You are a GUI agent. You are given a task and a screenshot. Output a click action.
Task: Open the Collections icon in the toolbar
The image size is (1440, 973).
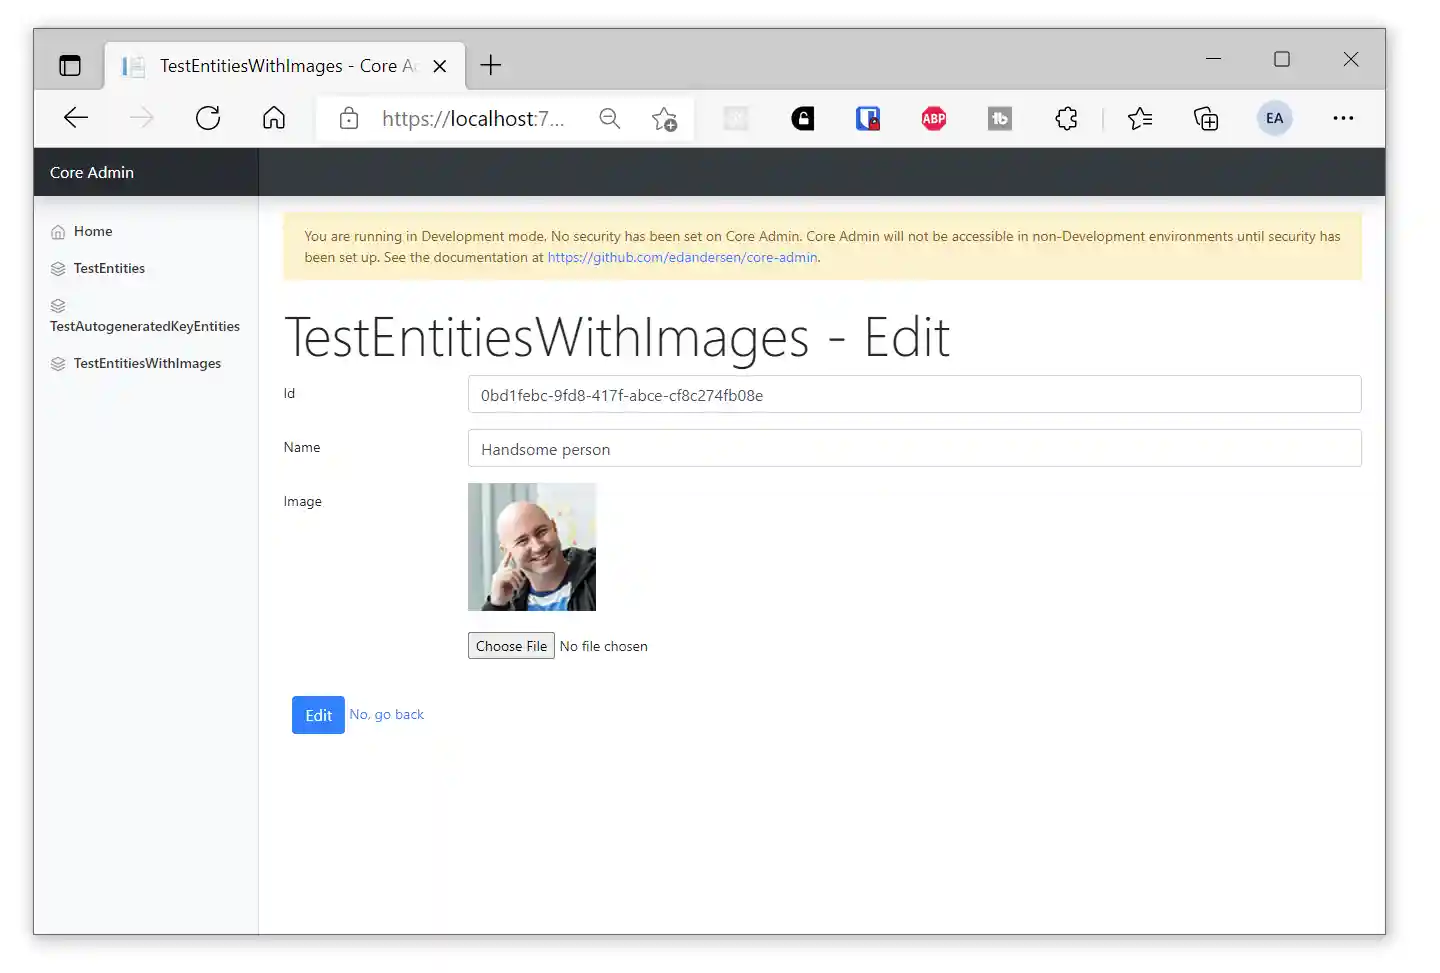coord(1206,118)
